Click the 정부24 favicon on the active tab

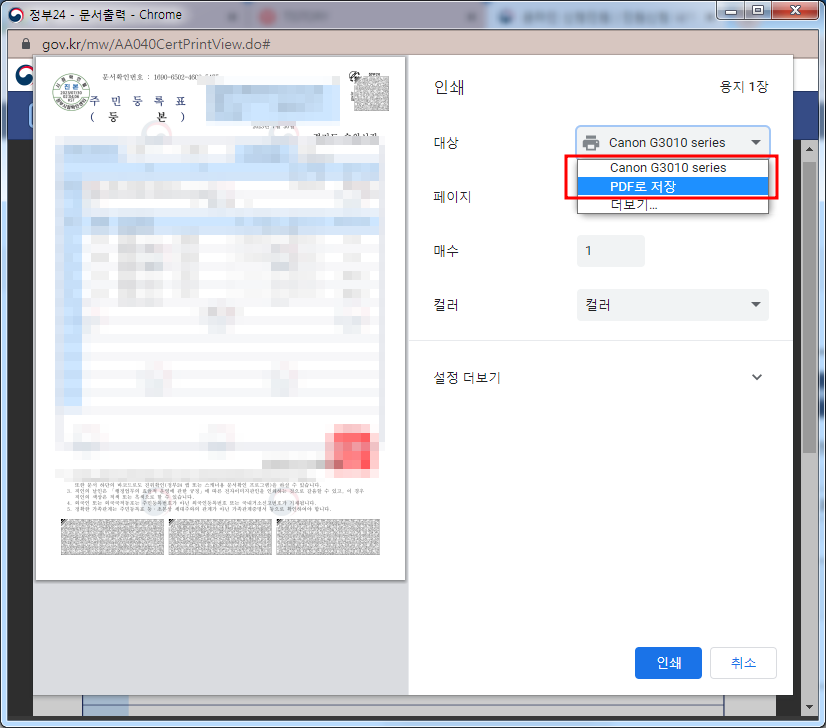[14, 14]
